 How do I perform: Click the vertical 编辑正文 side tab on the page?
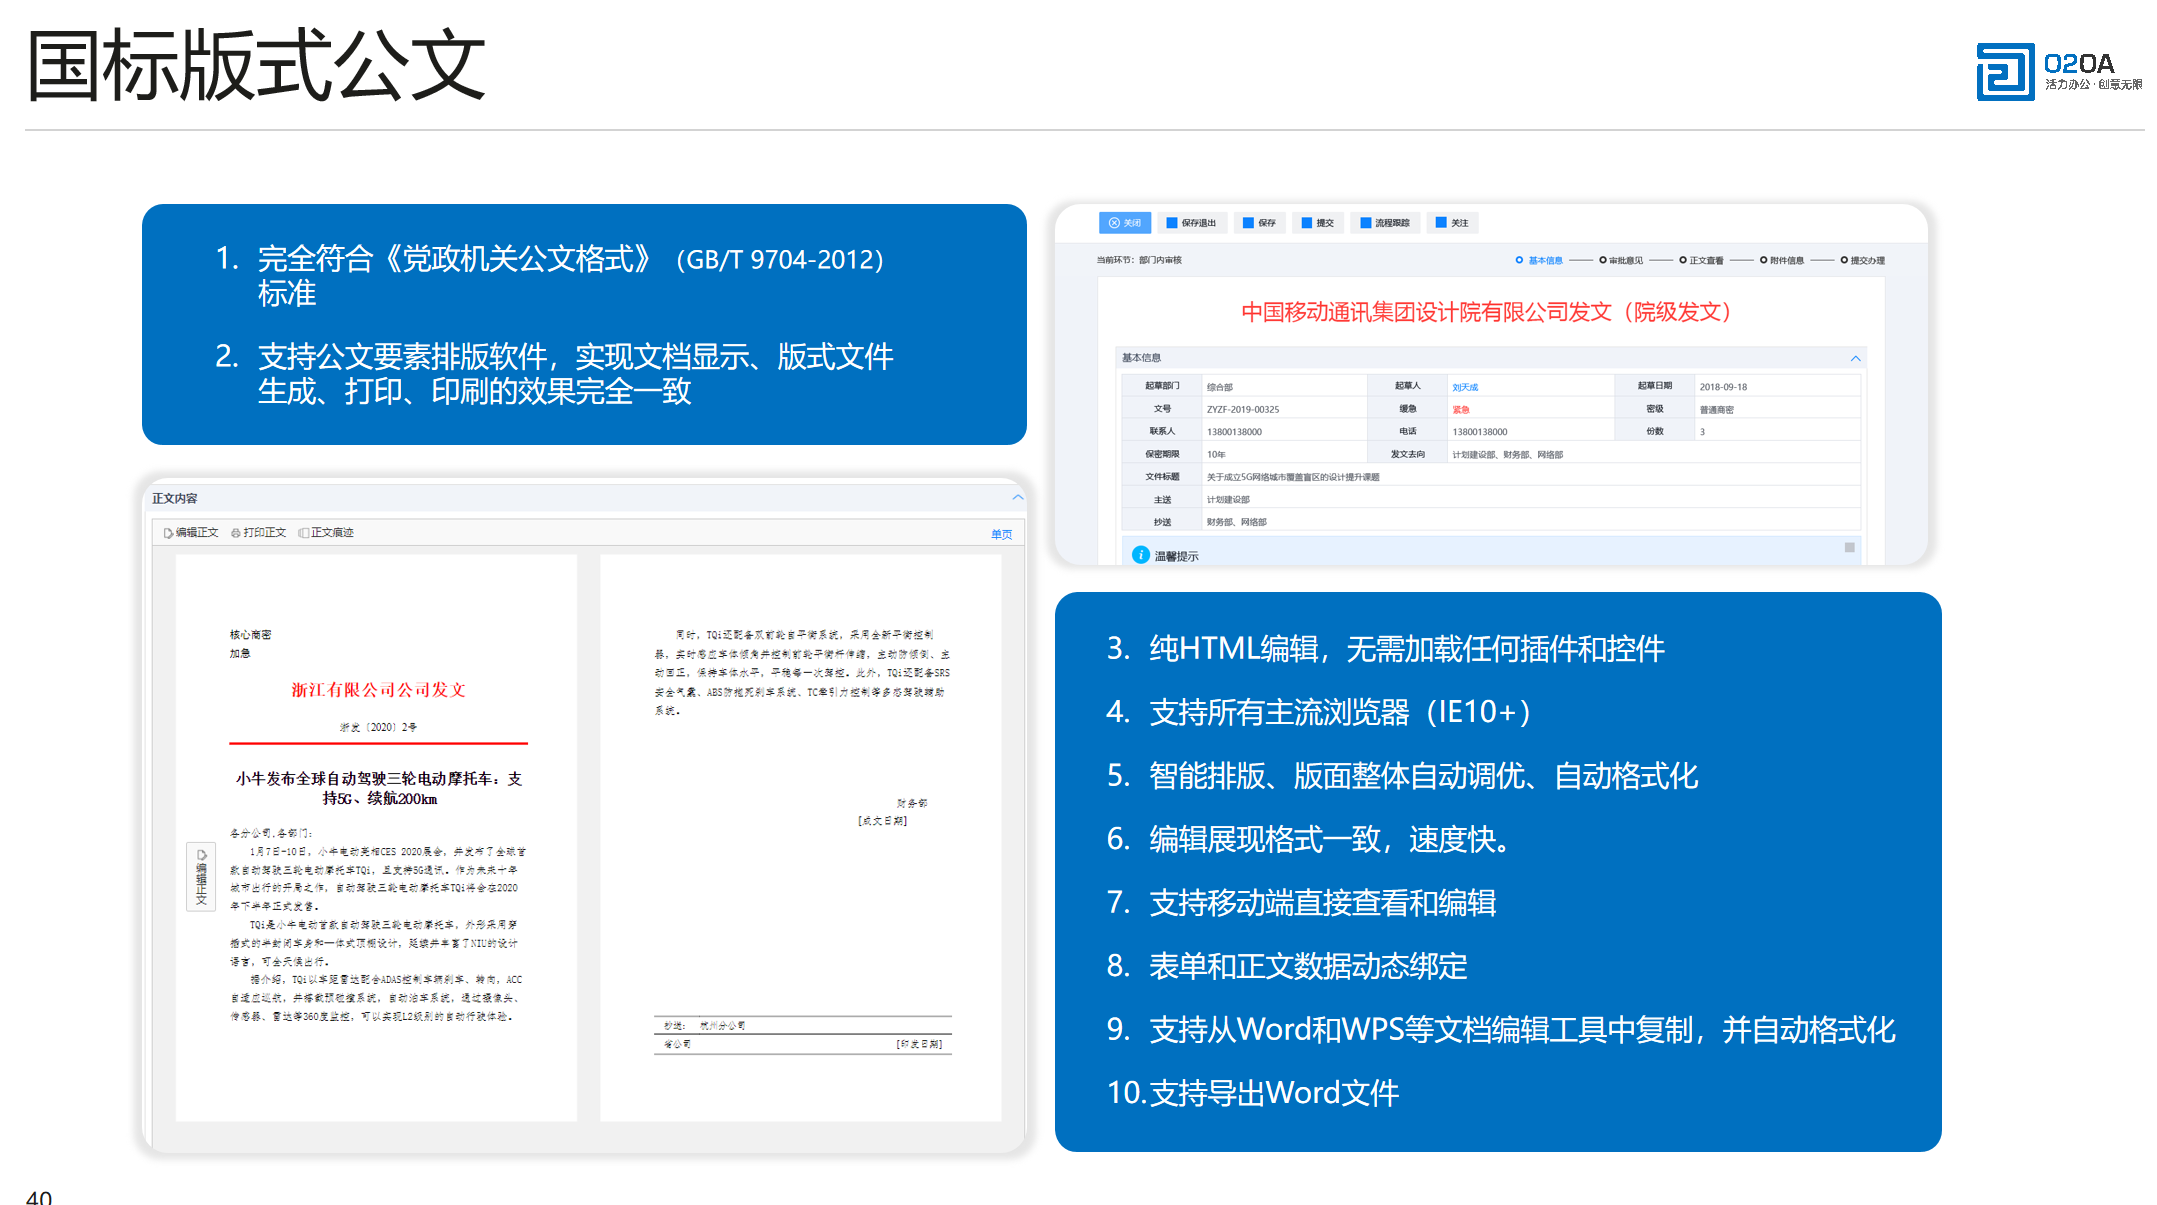(201, 877)
